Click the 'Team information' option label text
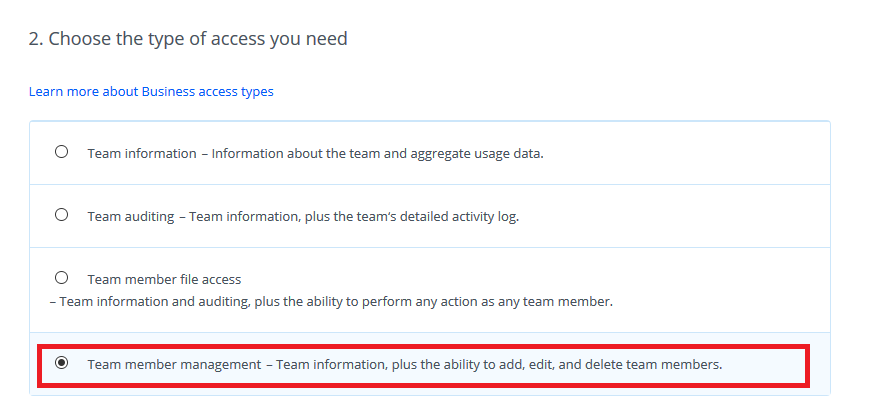Image resolution: width=887 pixels, height=411 pixels. [141, 154]
